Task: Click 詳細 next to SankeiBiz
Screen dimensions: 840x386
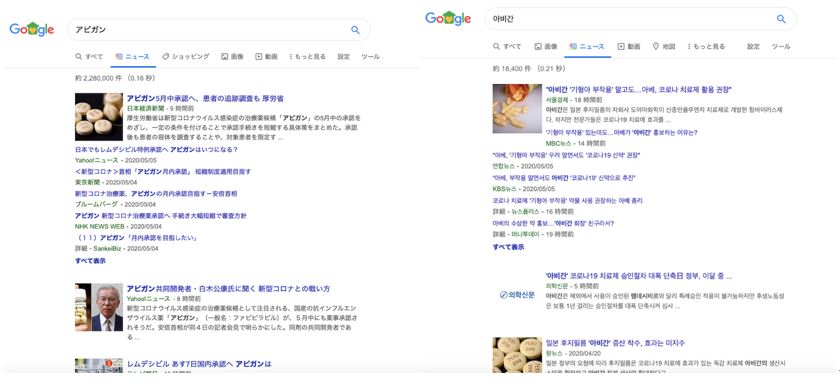Action: pos(81,249)
